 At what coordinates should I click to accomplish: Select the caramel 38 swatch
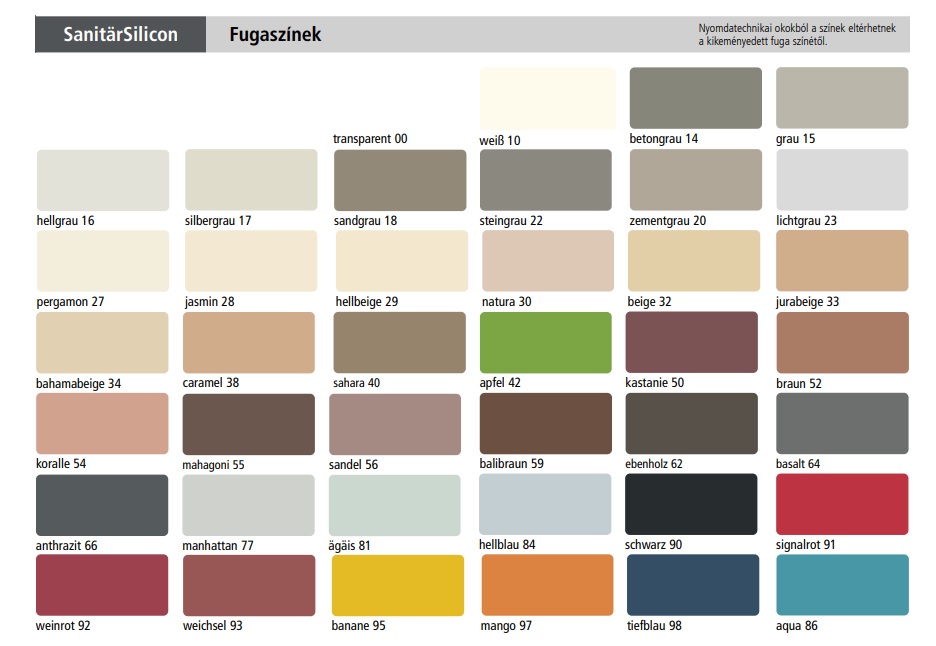click(x=248, y=343)
